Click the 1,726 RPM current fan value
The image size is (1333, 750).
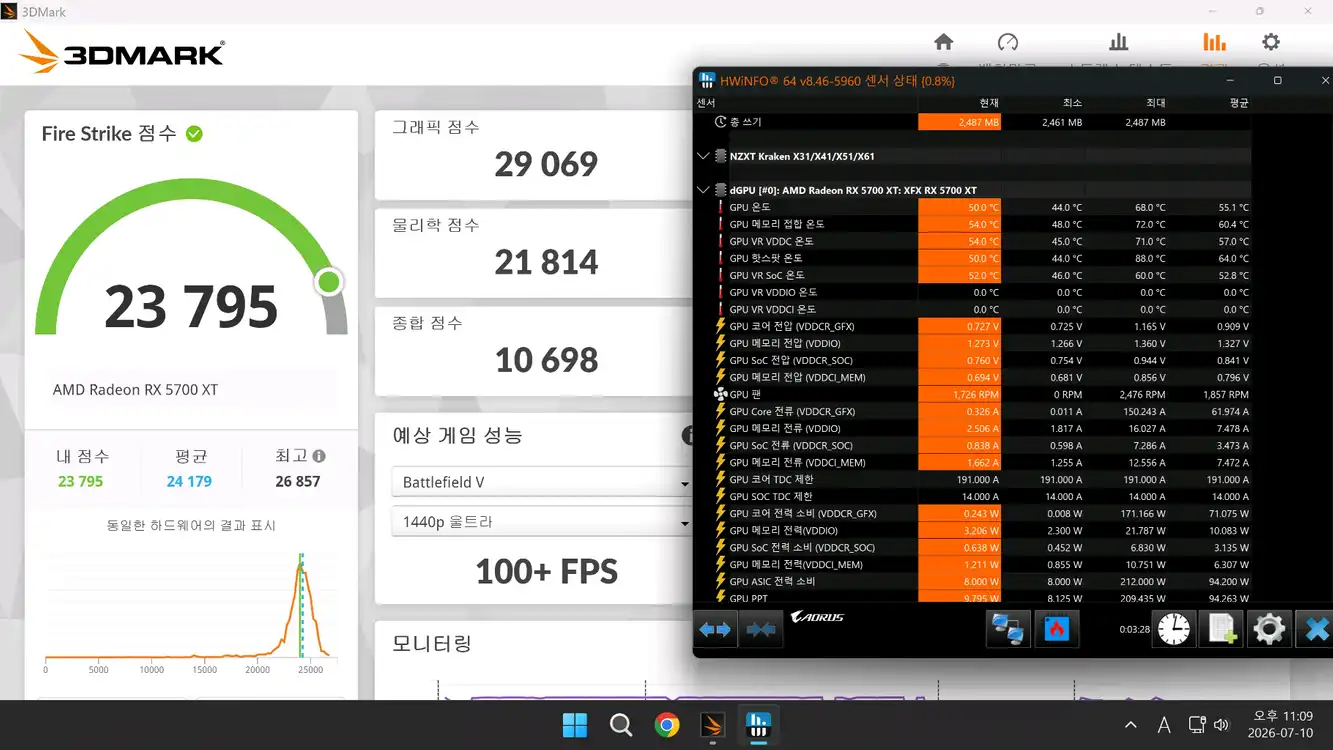pos(975,395)
